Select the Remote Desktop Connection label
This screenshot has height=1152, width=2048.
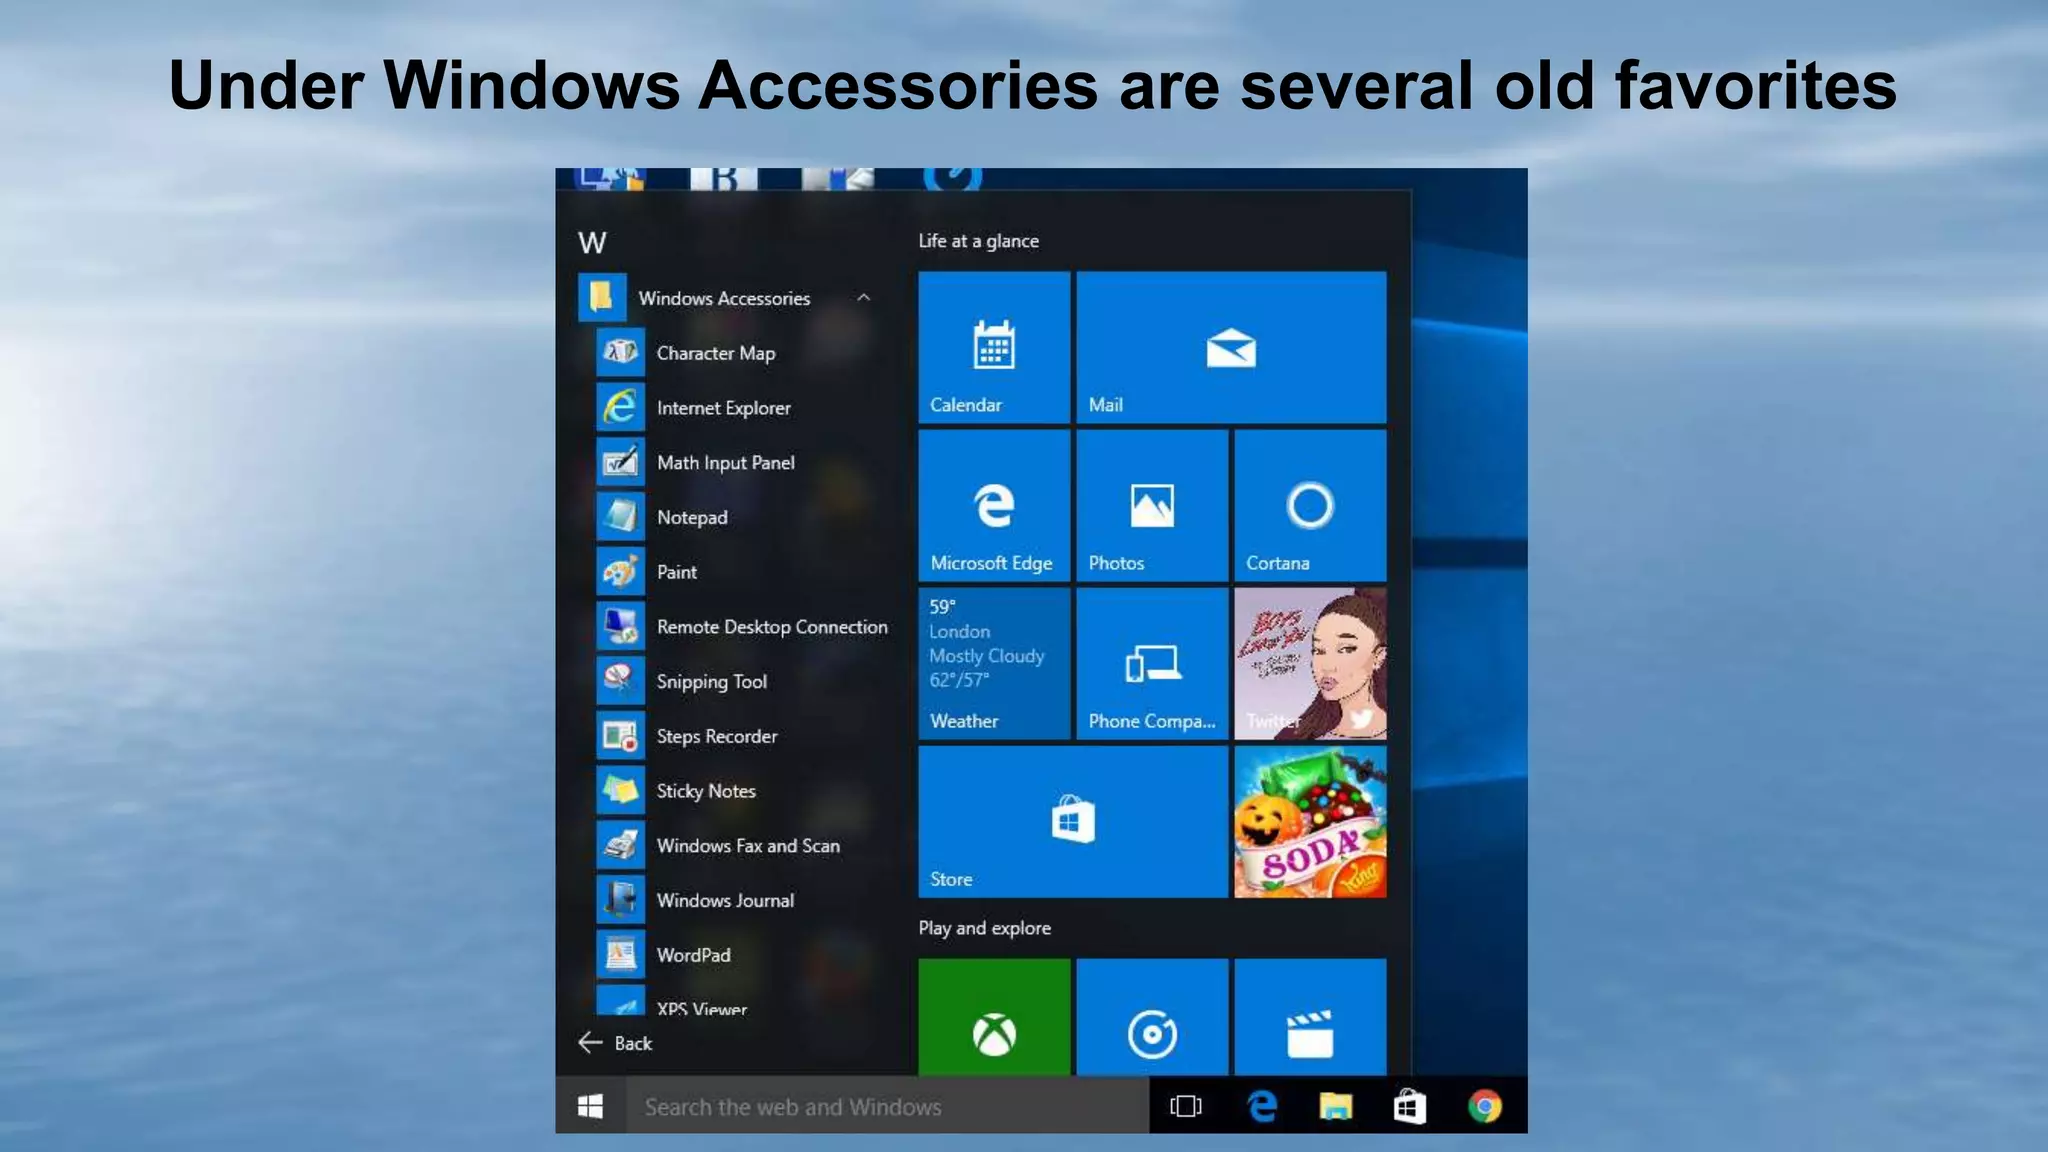[x=772, y=627]
